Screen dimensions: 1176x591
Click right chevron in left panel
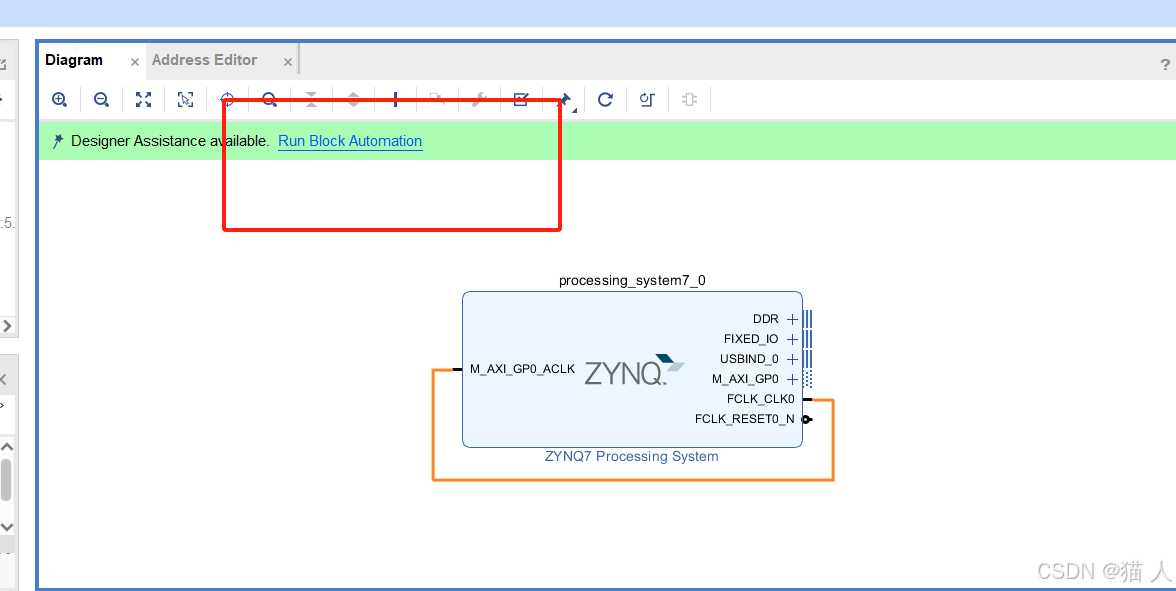[x=7, y=326]
